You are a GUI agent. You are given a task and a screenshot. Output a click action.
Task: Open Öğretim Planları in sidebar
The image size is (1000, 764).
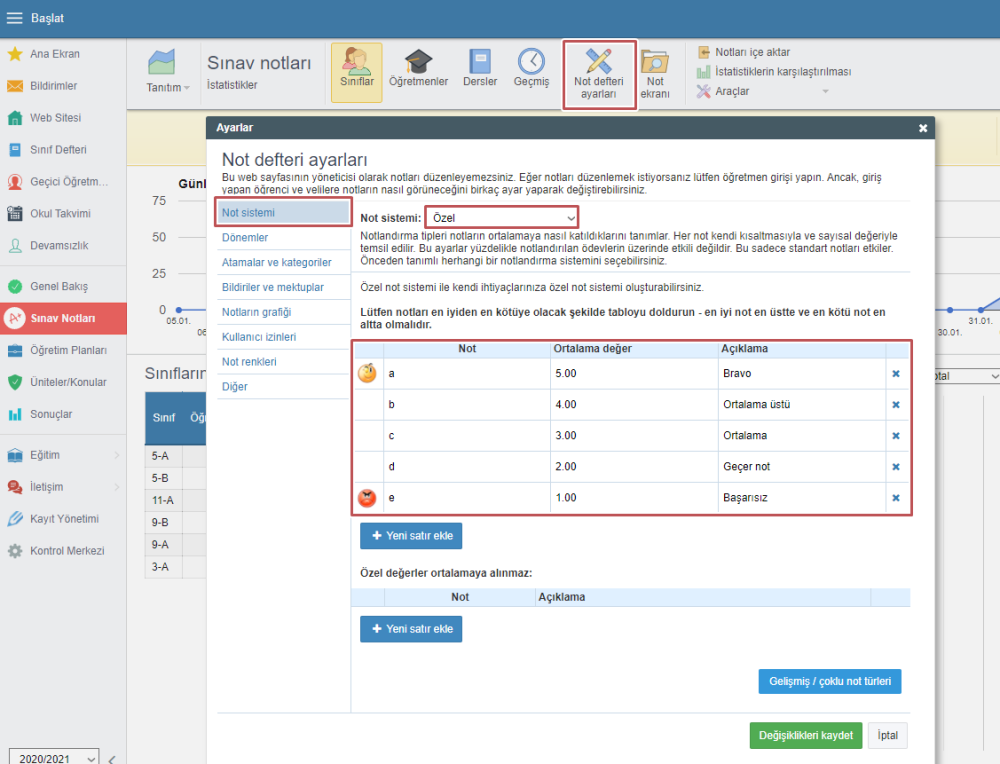[x=63, y=350]
